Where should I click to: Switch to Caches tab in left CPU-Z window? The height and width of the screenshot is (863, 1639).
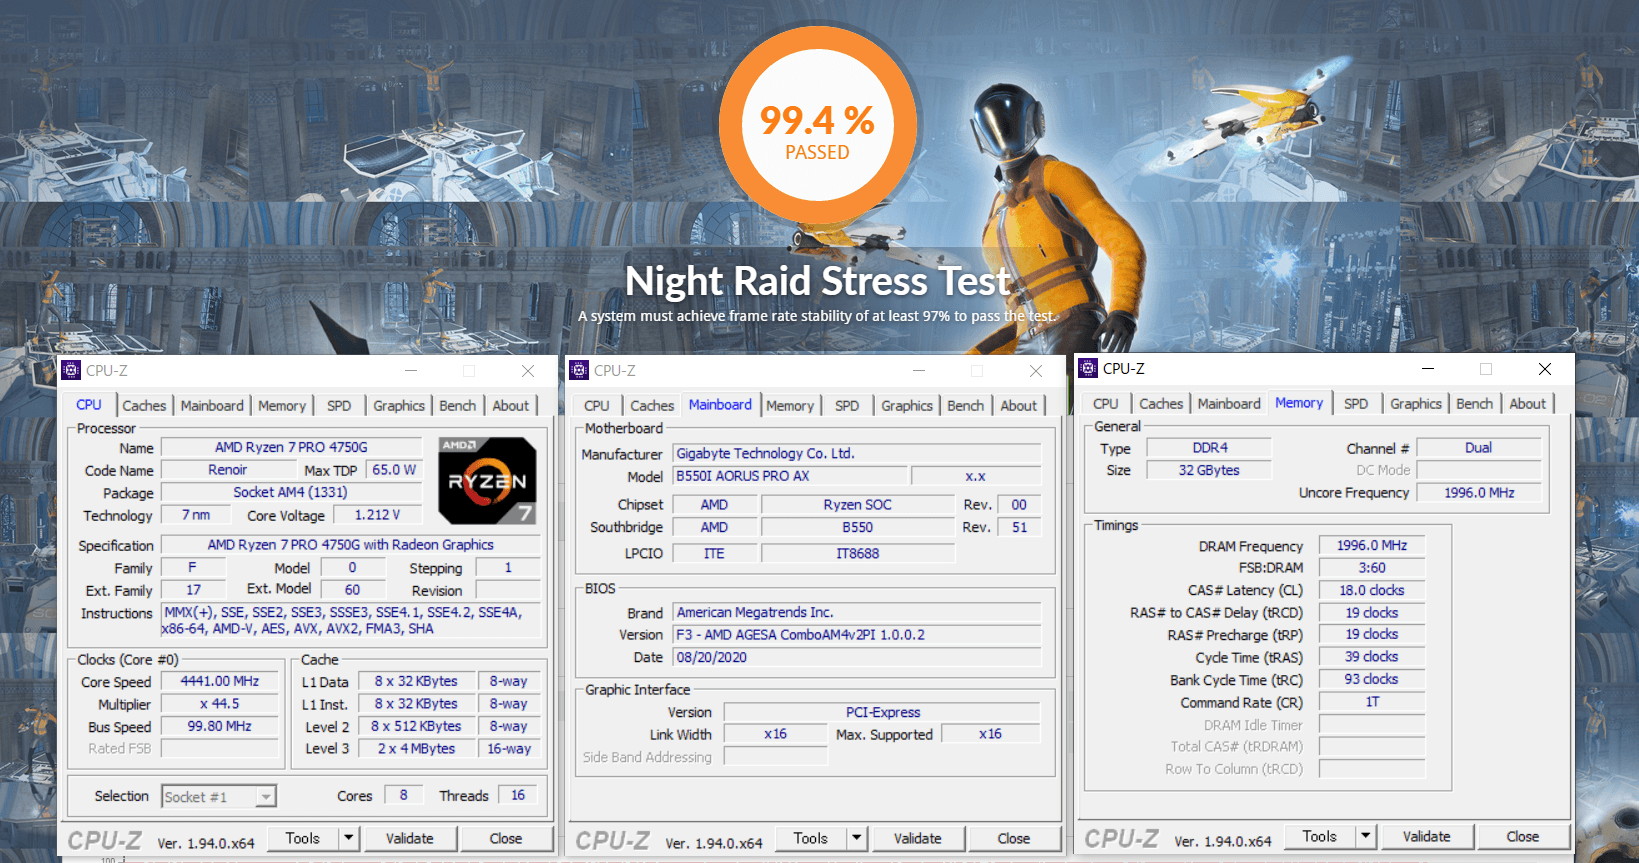point(144,405)
